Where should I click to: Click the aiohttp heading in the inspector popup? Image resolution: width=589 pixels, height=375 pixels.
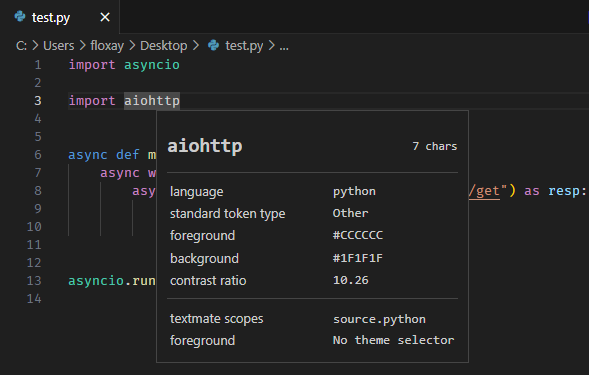click(x=205, y=146)
